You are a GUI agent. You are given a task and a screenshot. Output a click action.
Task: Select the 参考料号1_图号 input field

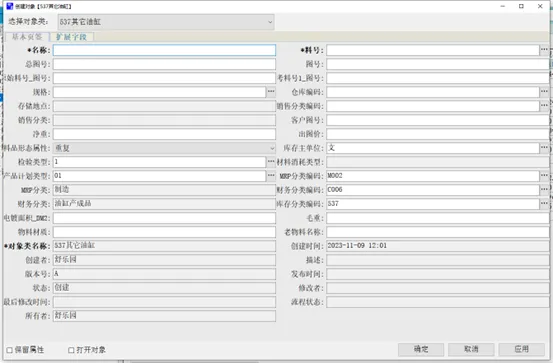click(438, 78)
